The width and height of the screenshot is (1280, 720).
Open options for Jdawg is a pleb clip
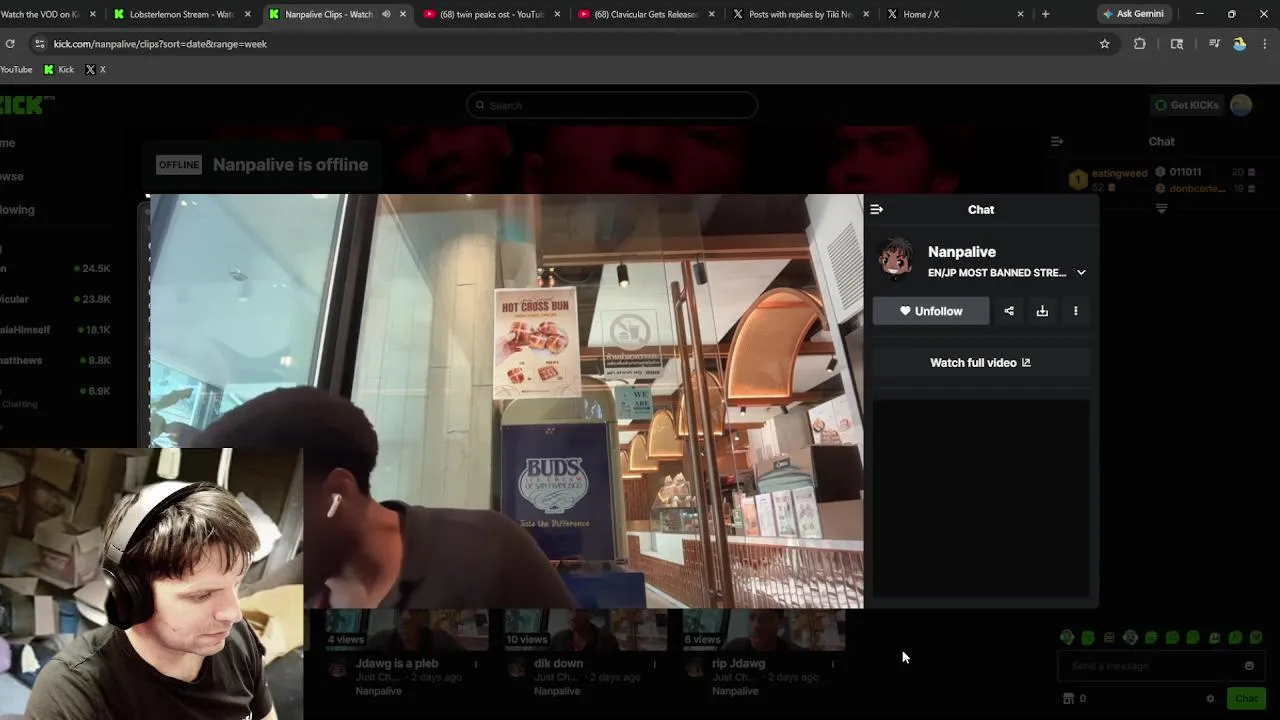pyautogui.click(x=476, y=664)
